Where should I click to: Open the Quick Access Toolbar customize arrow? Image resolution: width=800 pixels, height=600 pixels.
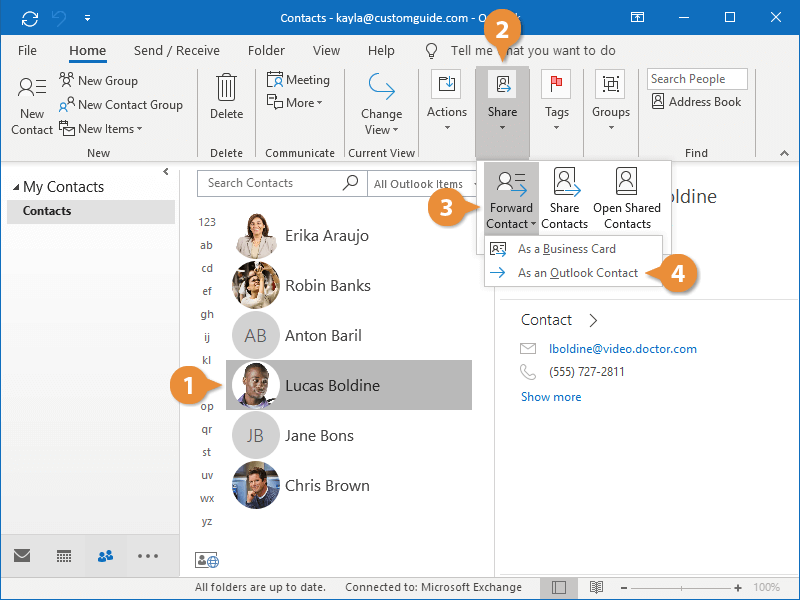coord(87,18)
